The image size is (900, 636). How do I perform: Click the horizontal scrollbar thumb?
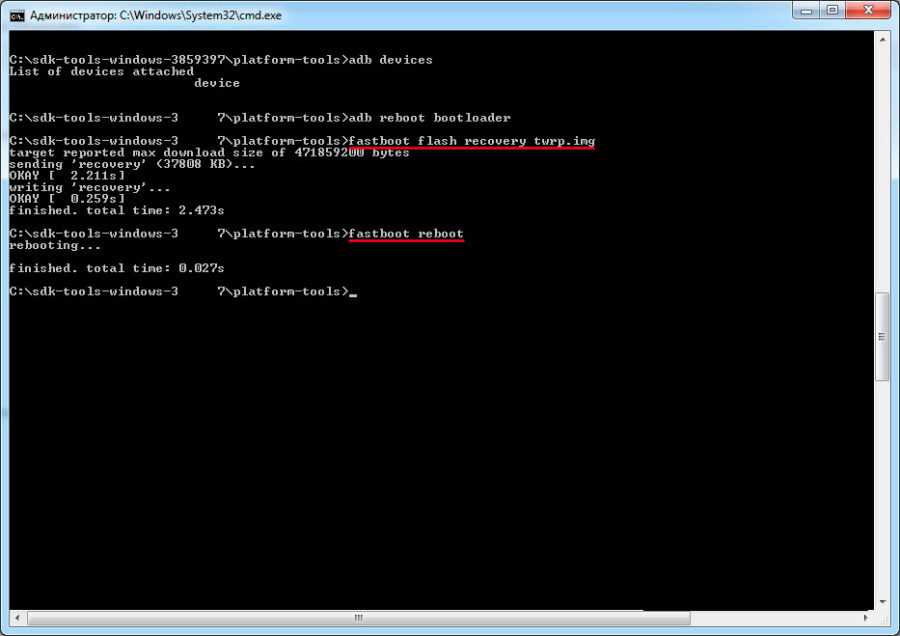(x=358, y=618)
